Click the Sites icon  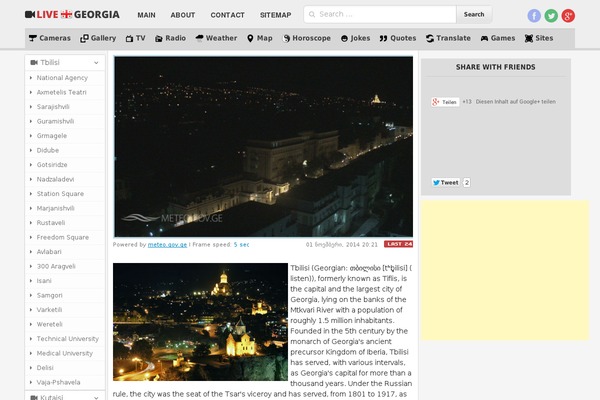click(x=529, y=38)
